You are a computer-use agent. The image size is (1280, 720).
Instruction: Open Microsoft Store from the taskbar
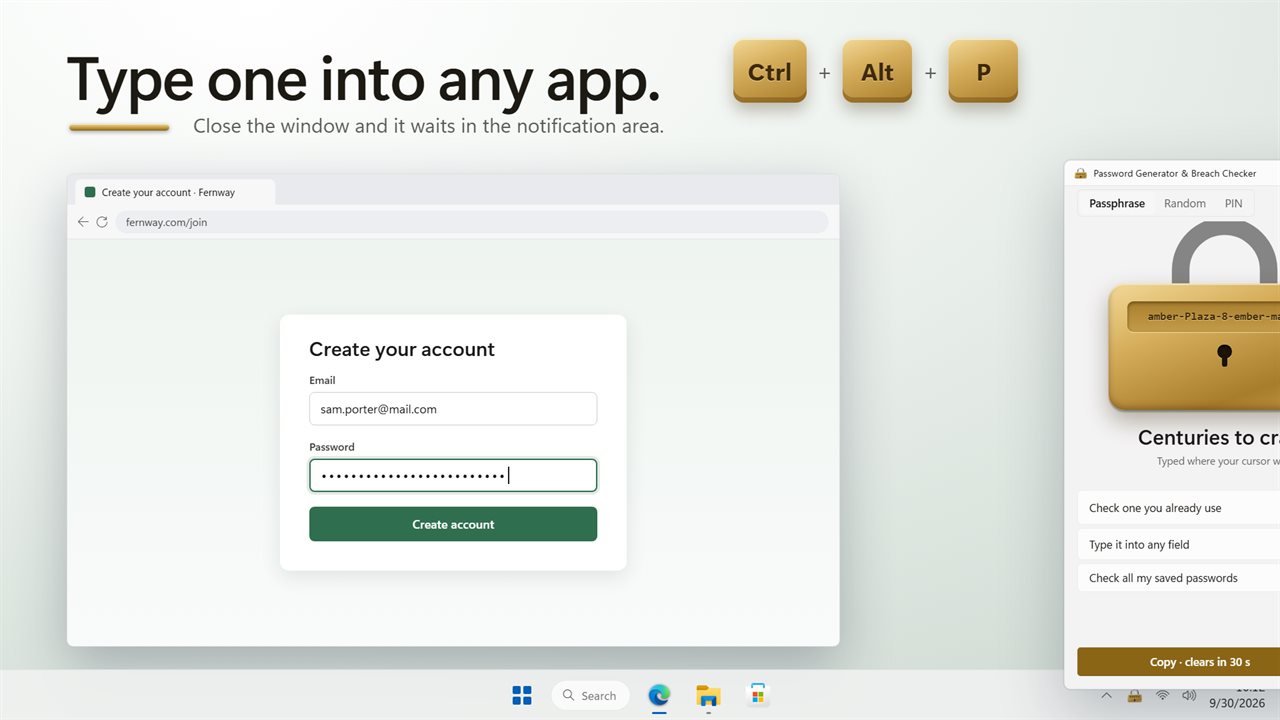click(758, 695)
